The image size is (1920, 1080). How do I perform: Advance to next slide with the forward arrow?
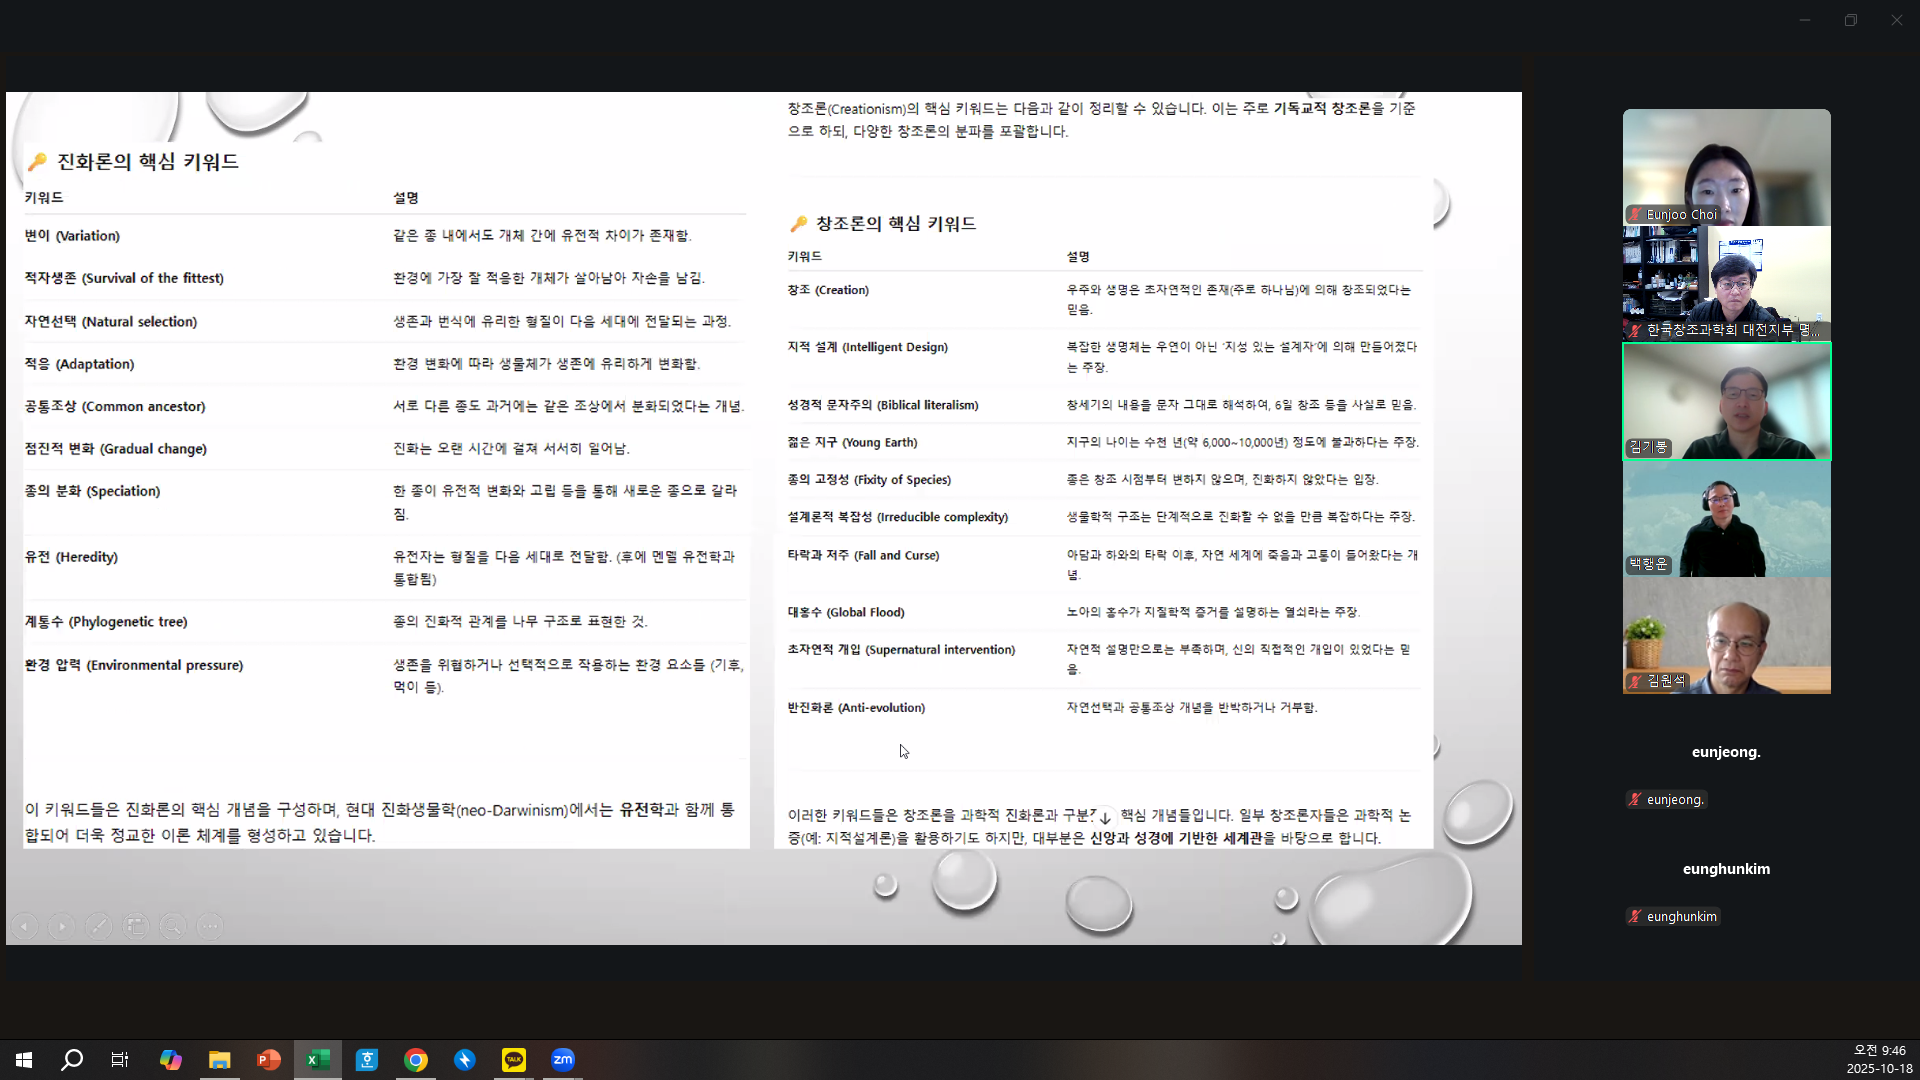click(x=62, y=926)
